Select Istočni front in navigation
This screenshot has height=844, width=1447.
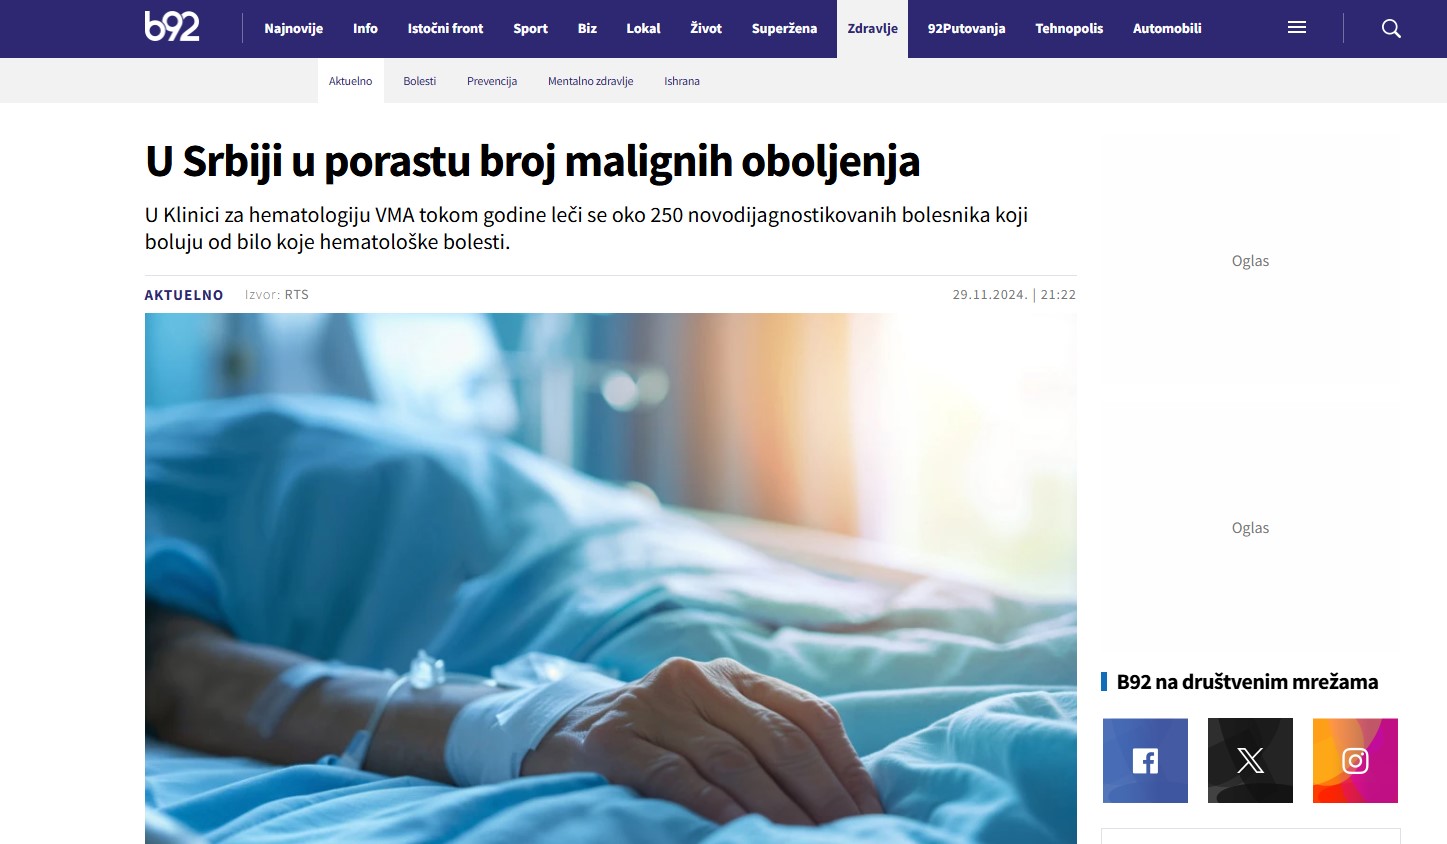point(445,28)
